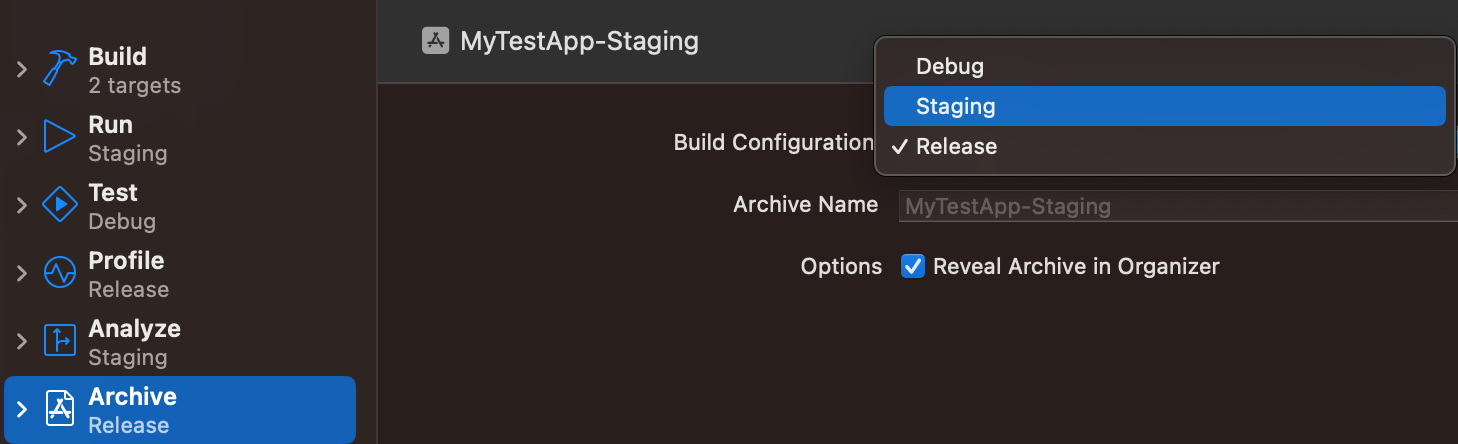Open the Analyze Staging scheme action
Screen dimensions: 1458x444
(x=134, y=342)
